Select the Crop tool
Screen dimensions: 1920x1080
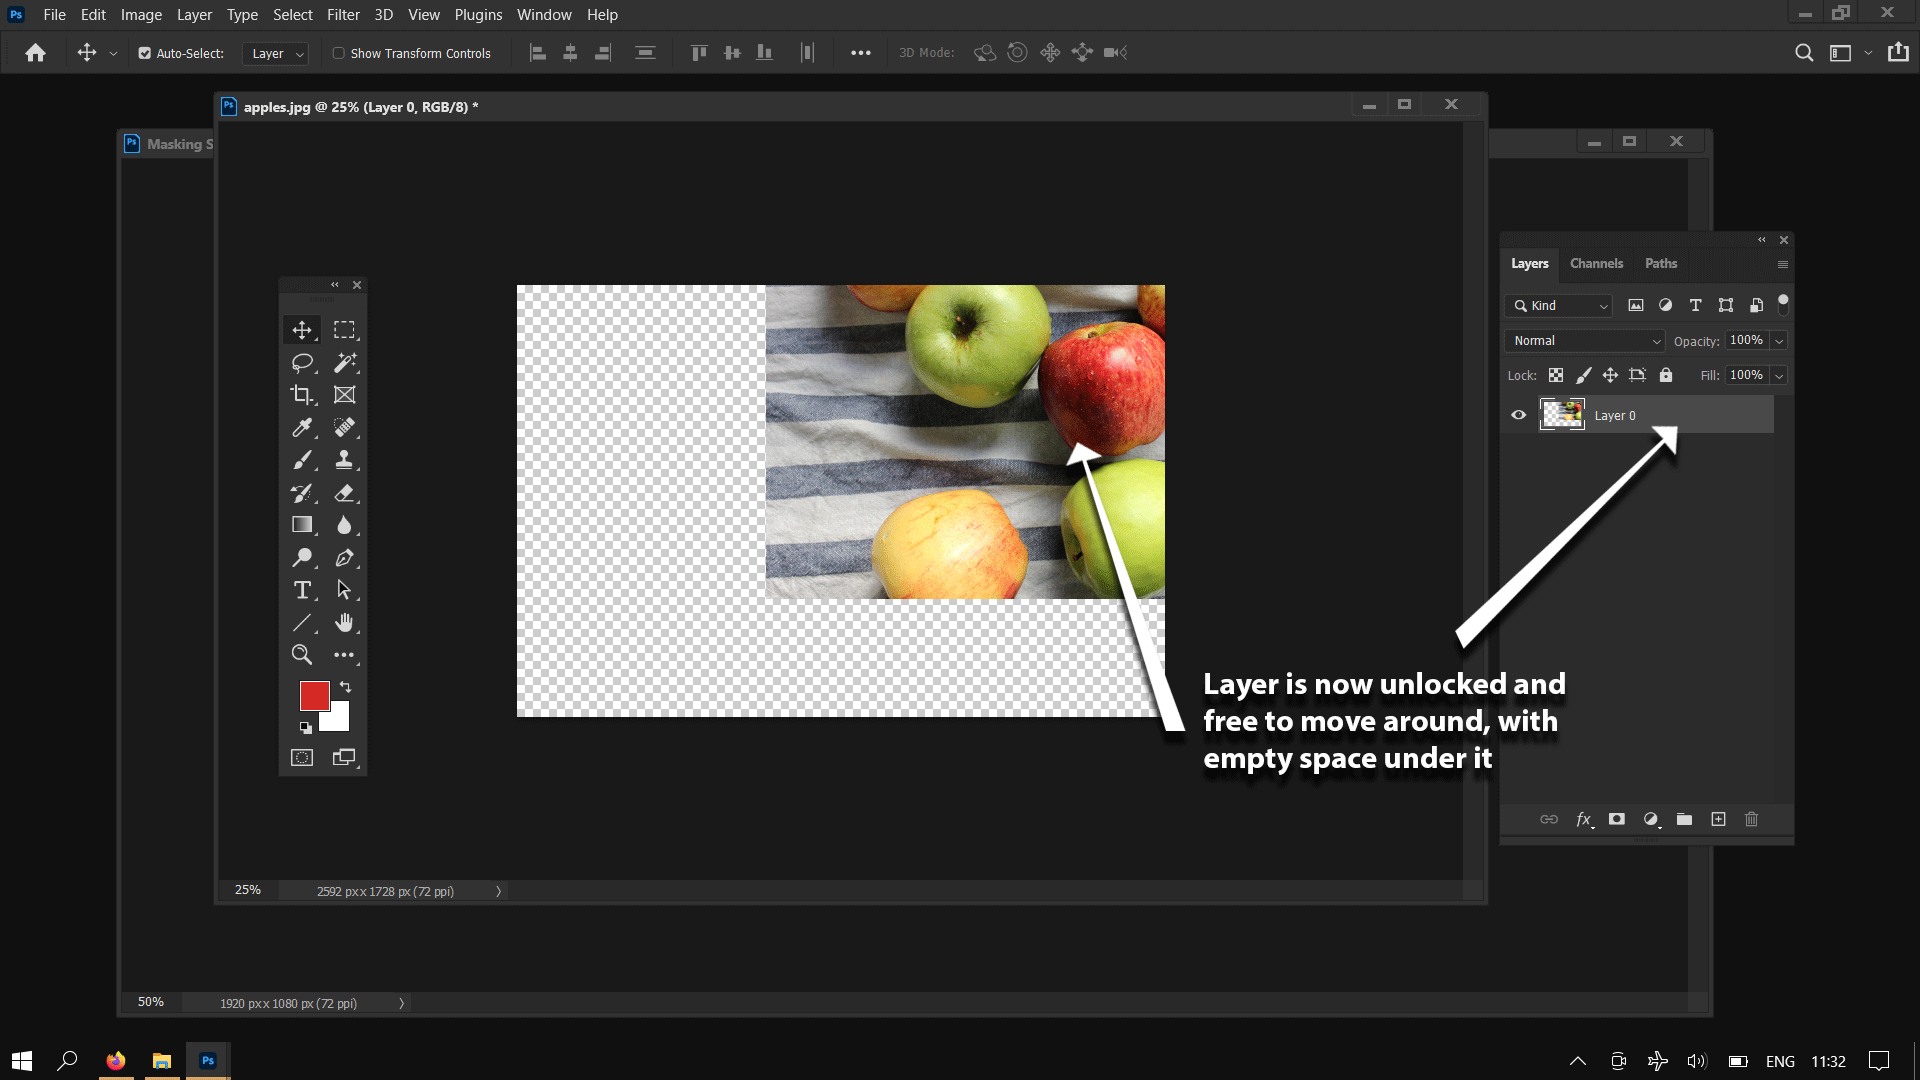302,395
